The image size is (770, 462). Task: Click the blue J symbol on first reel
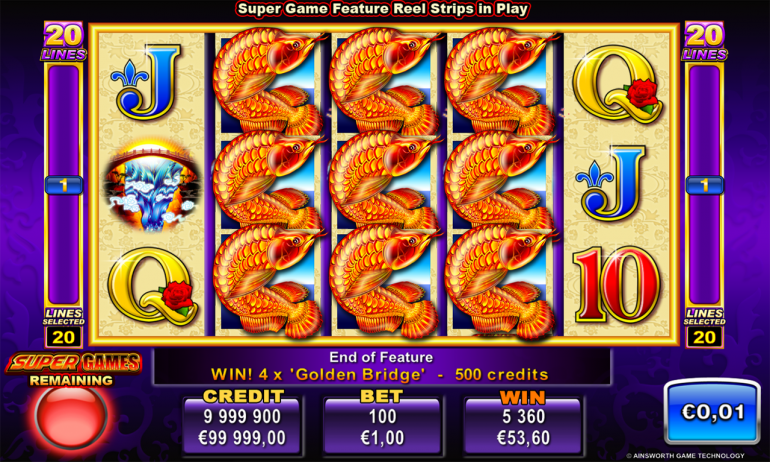click(x=146, y=82)
